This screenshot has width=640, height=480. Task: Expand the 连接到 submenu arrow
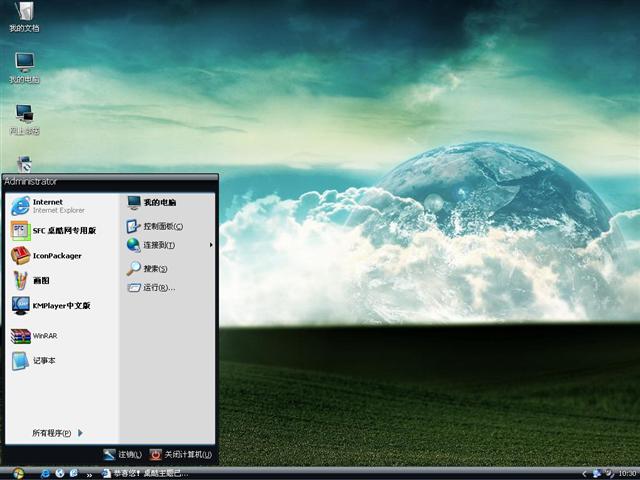[x=210, y=245]
